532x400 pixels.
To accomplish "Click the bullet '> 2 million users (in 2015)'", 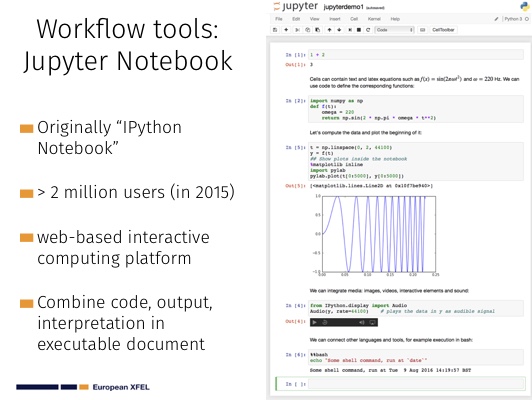I will 136,192.
